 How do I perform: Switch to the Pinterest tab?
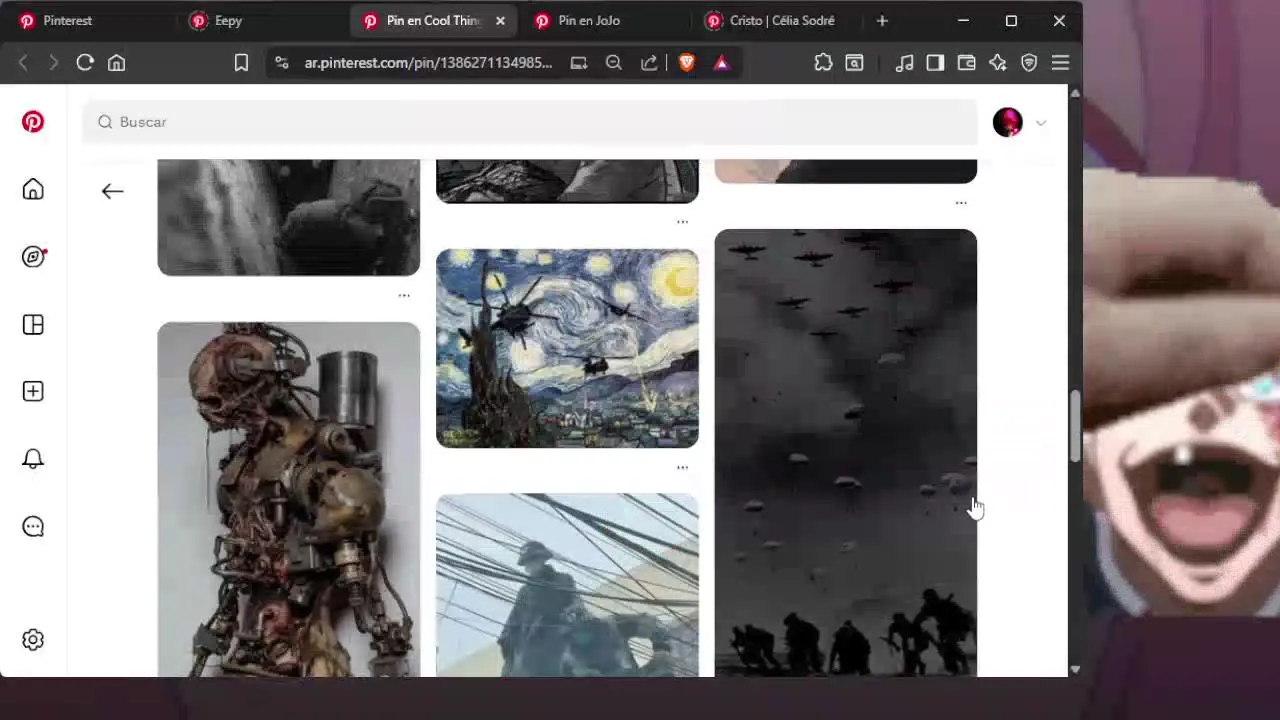coord(90,20)
